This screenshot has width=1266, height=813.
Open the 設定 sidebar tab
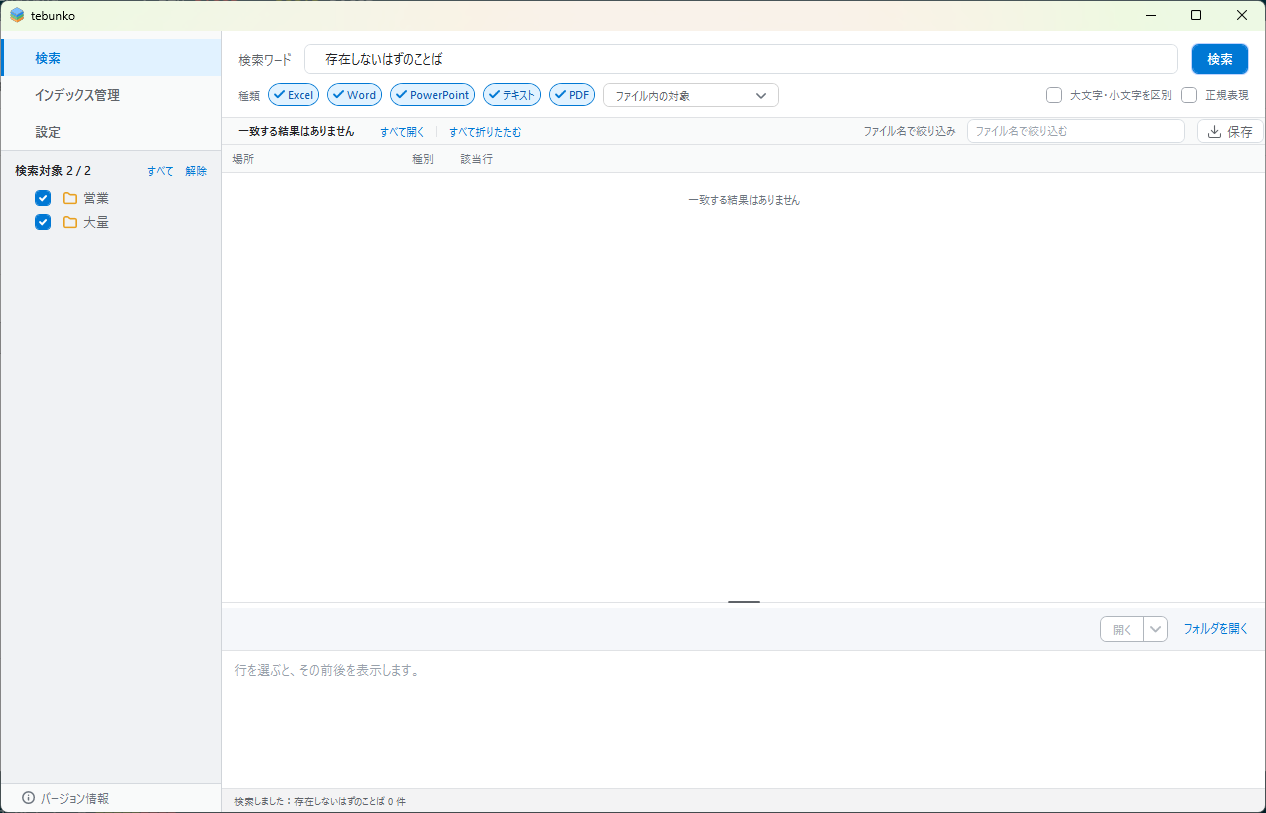point(111,132)
